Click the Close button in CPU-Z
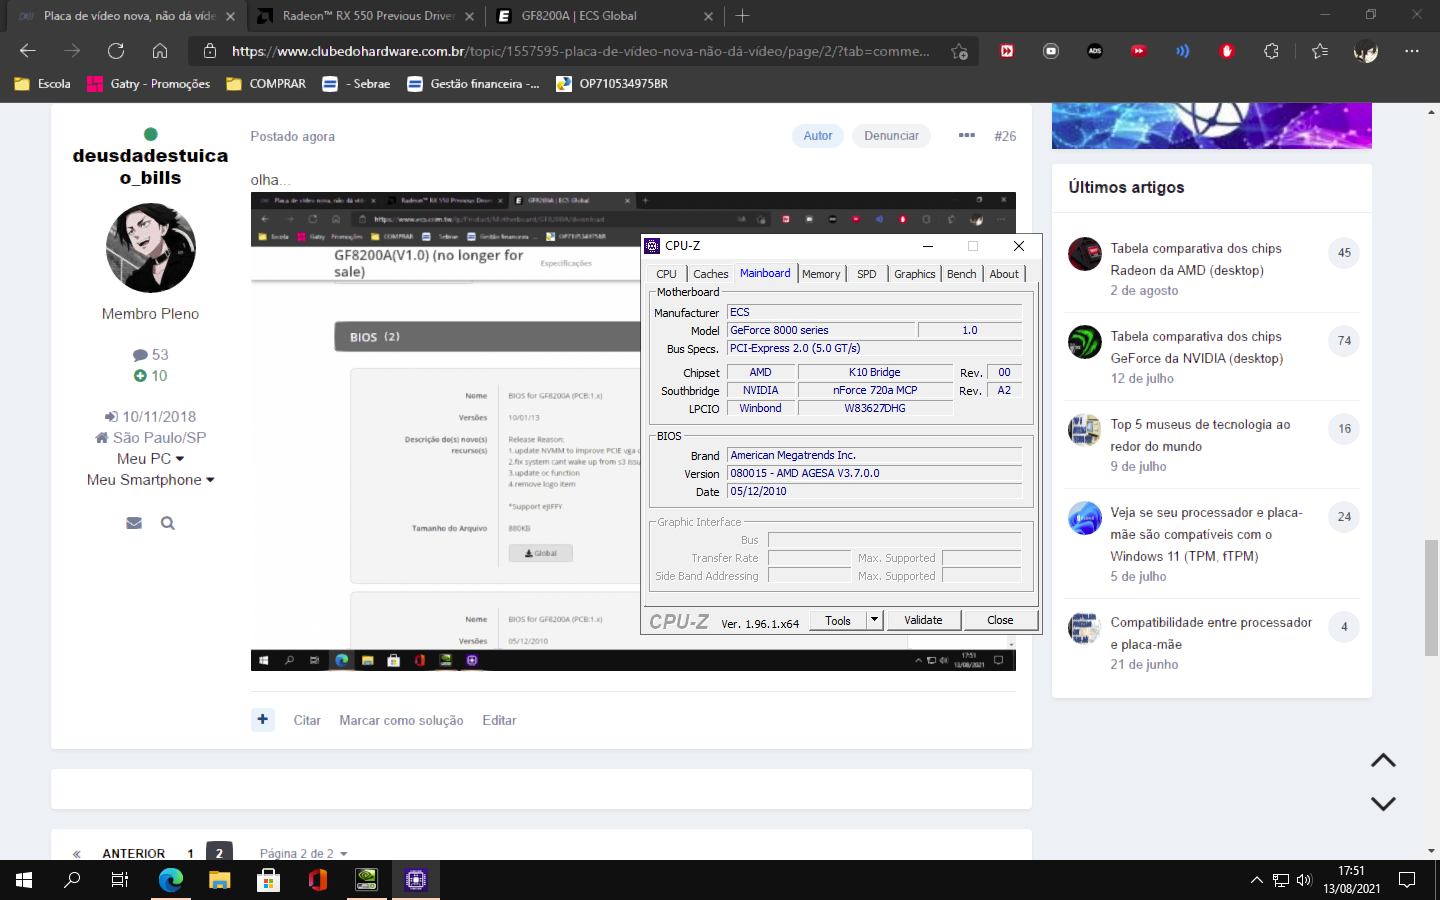This screenshot has height=900, width=1440. [x=1000, y=620]
